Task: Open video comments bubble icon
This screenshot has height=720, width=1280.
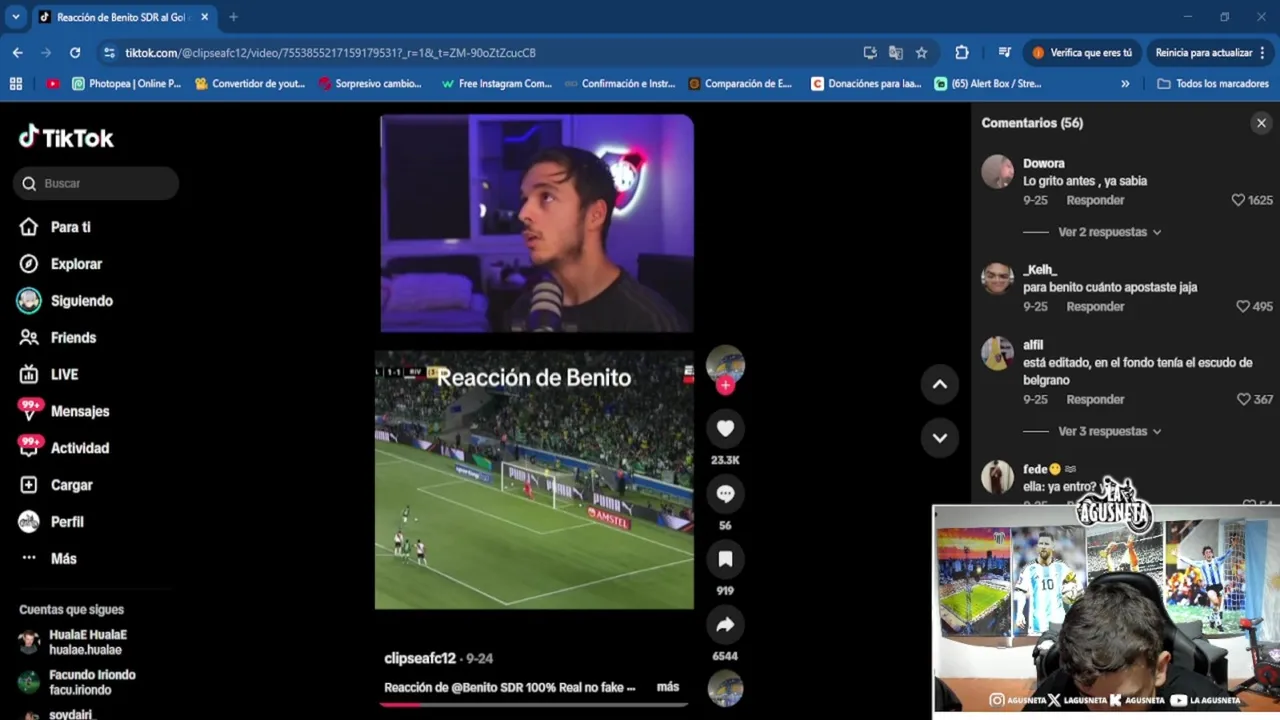Action: coord(725,494)
